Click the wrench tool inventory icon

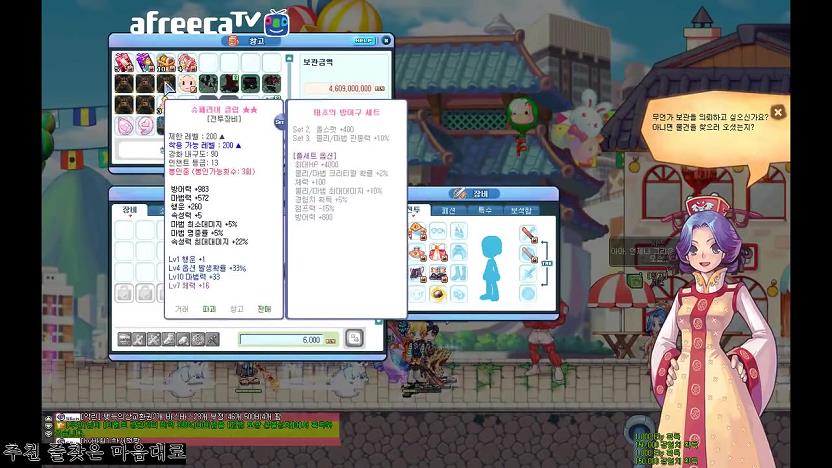pyautogui.click(x=168, y=339)
